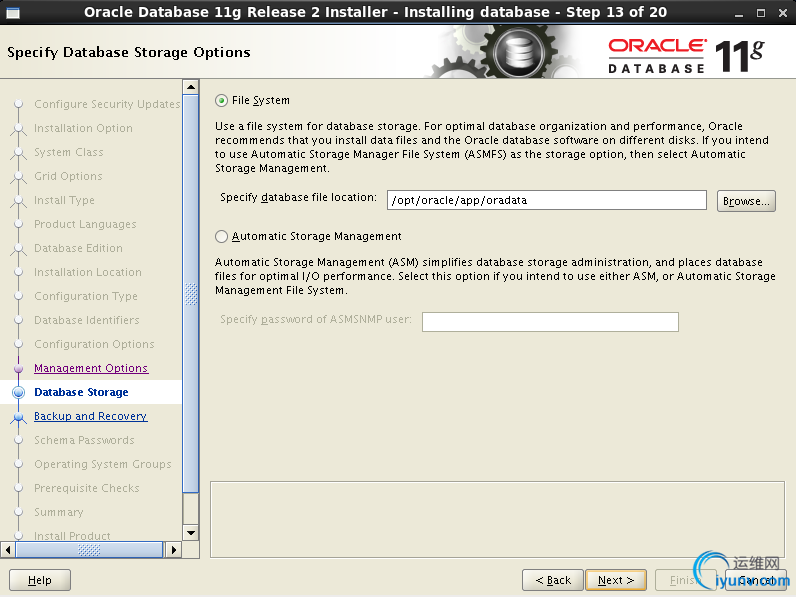Select Database Storage step in sidebar
This screenshot has width=796, height=597.
tap(81, 392)
